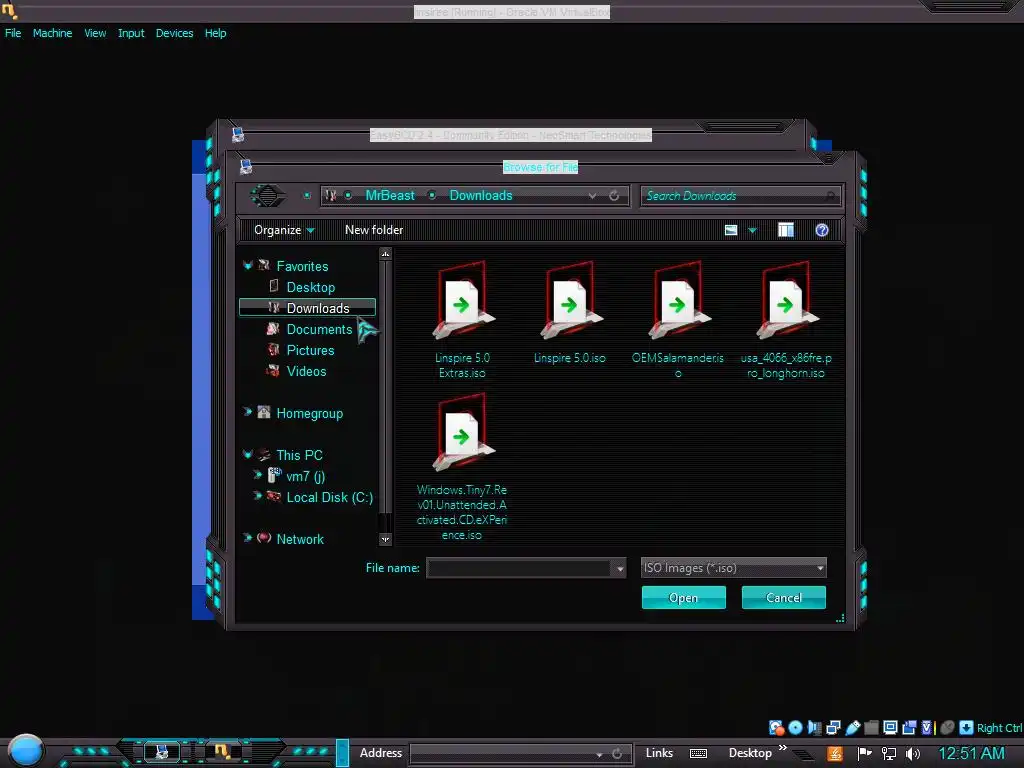Click the orange Java tray icon
This screenshot has height=768, width=1024.
[835, 754]
